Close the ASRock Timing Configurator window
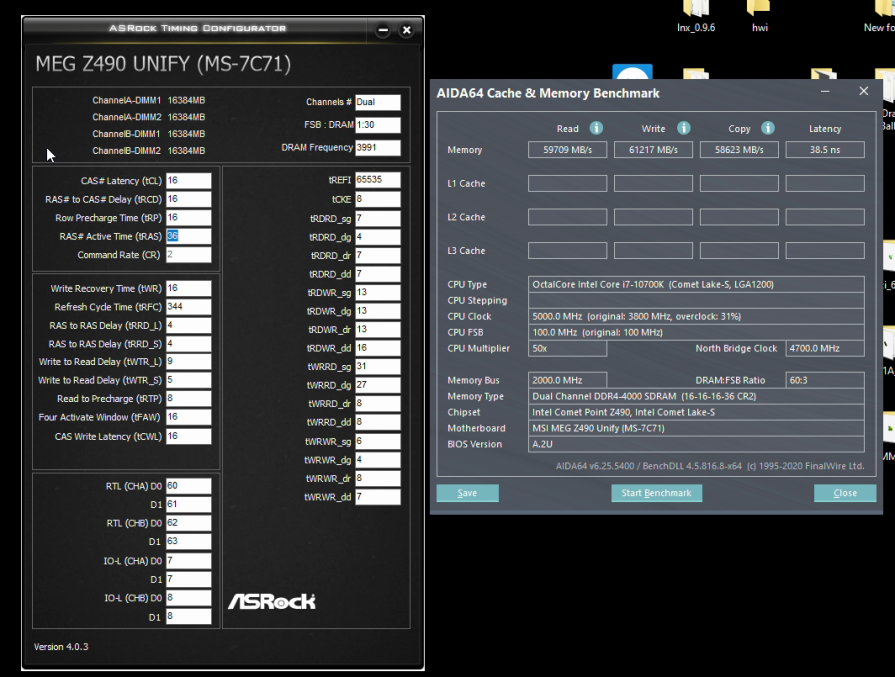 point(406,30)
